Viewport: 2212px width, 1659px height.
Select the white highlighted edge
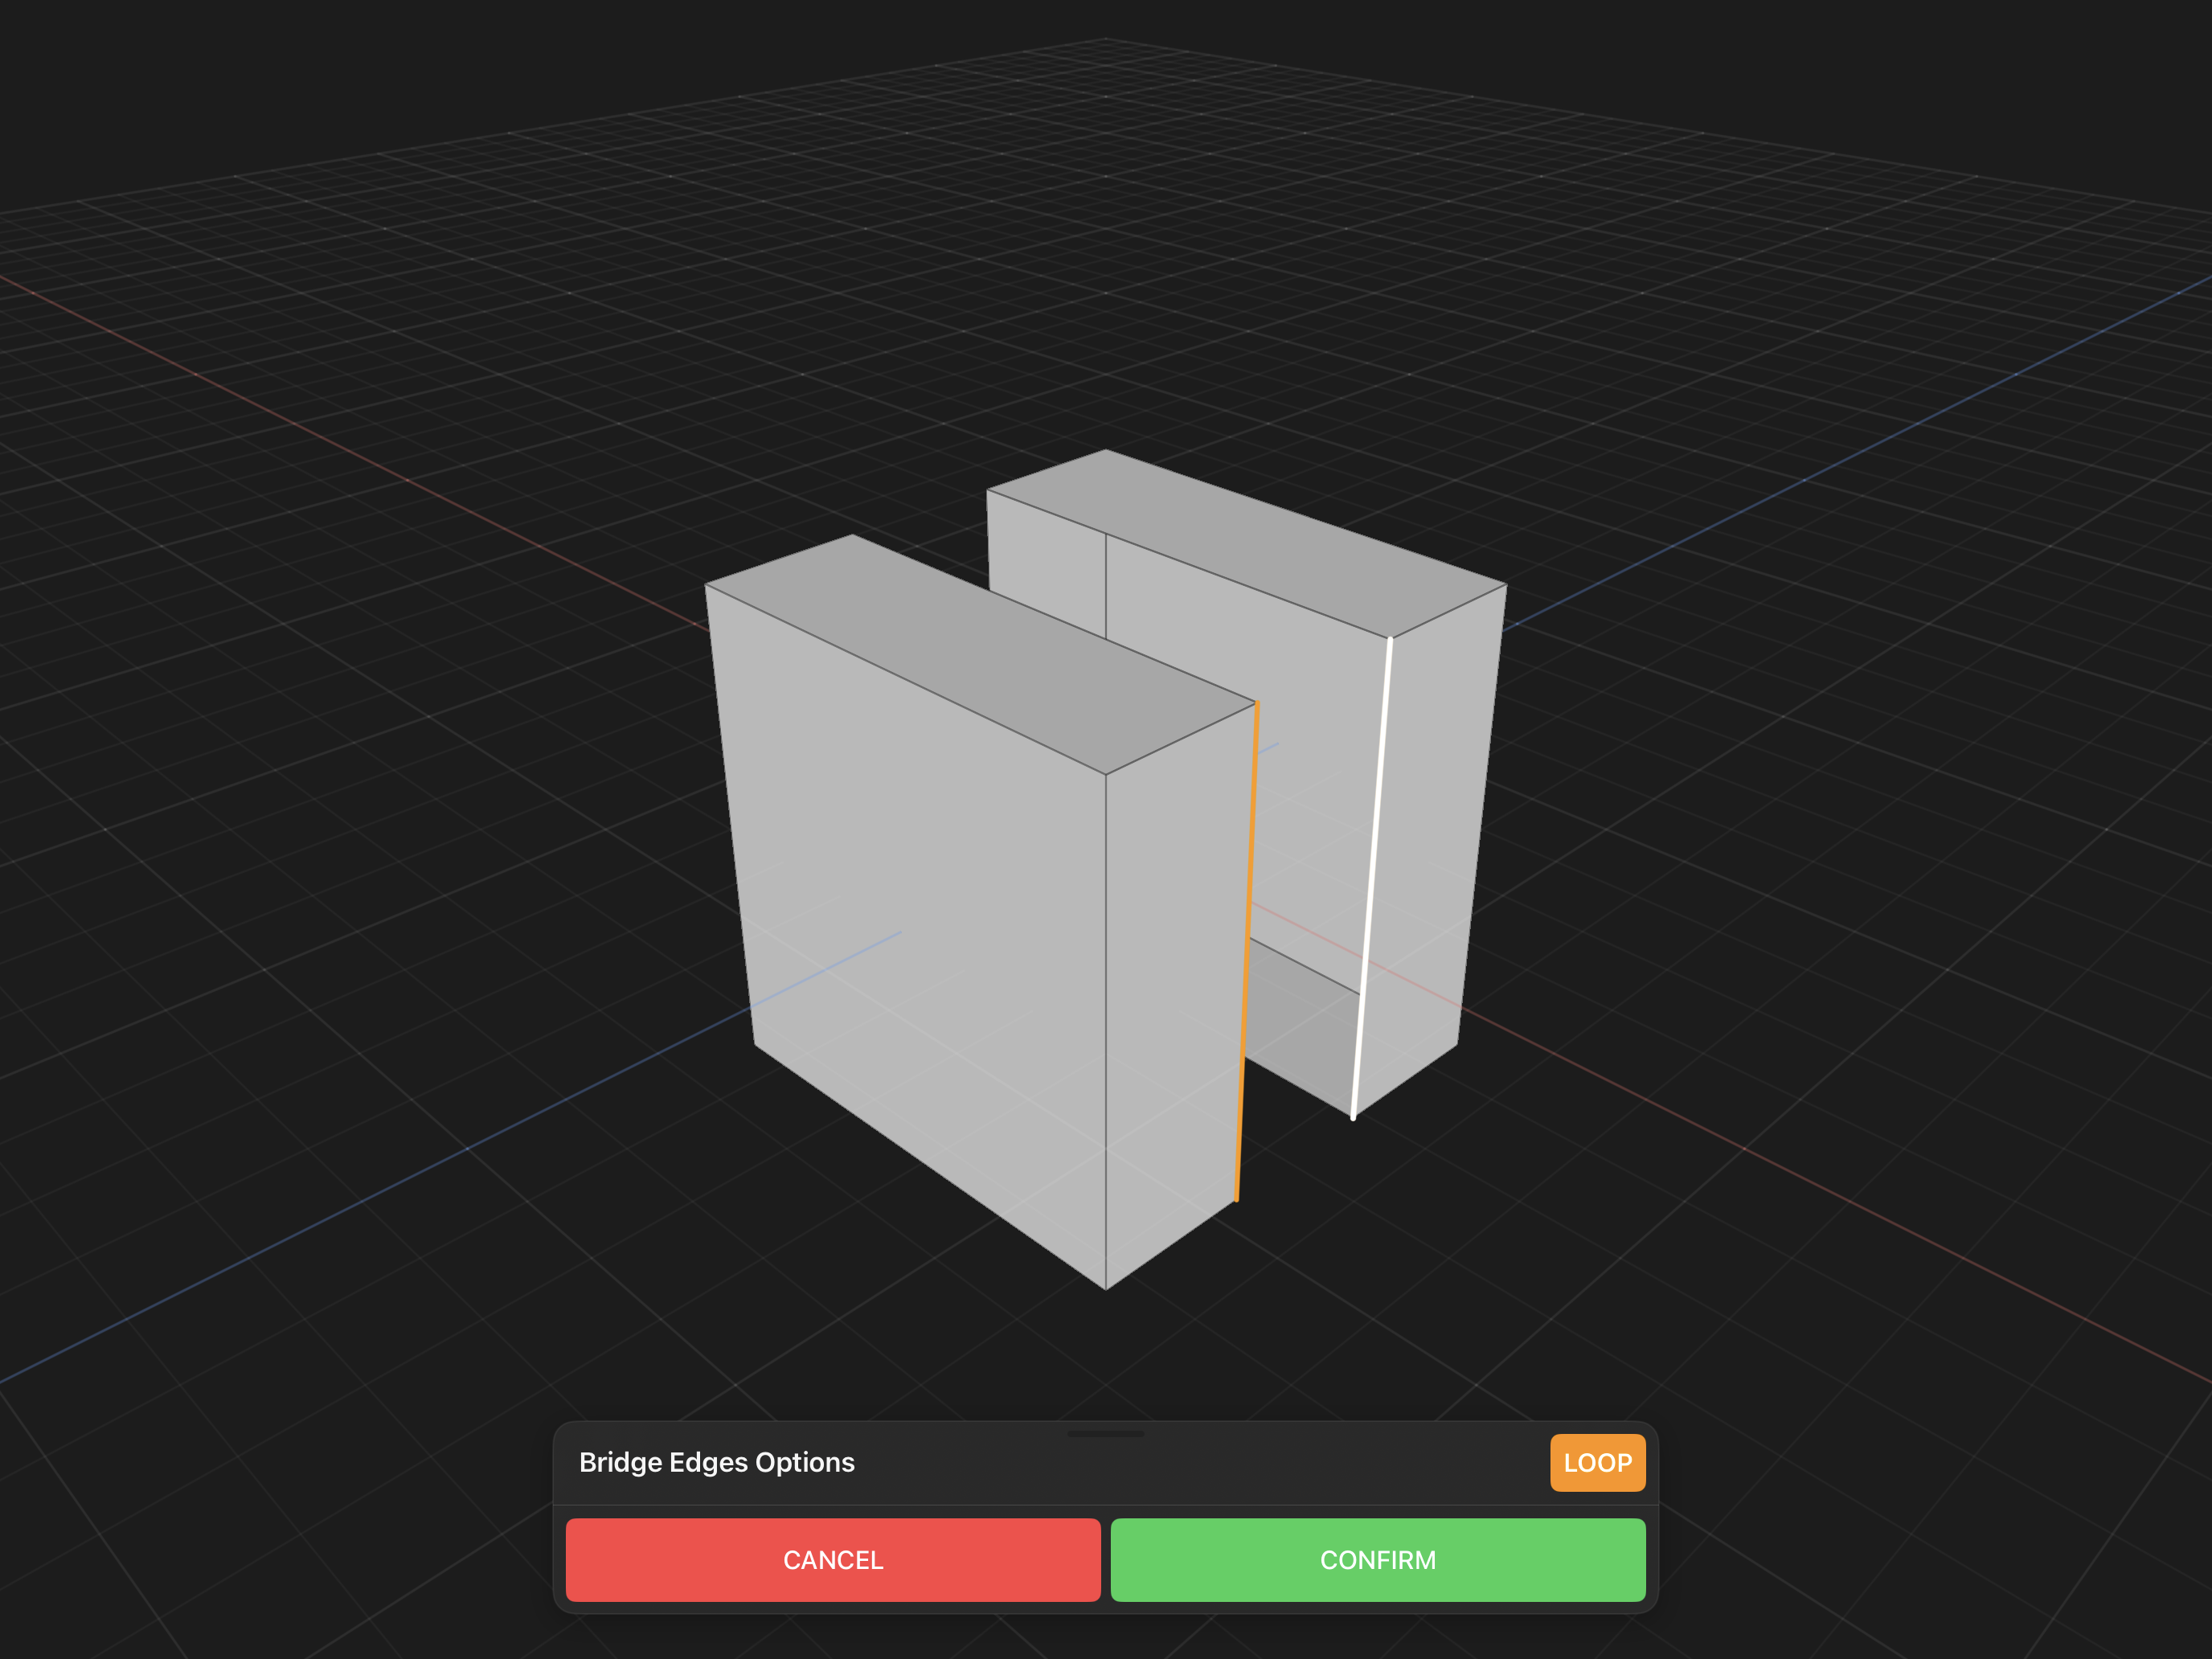pos(1372,878)
